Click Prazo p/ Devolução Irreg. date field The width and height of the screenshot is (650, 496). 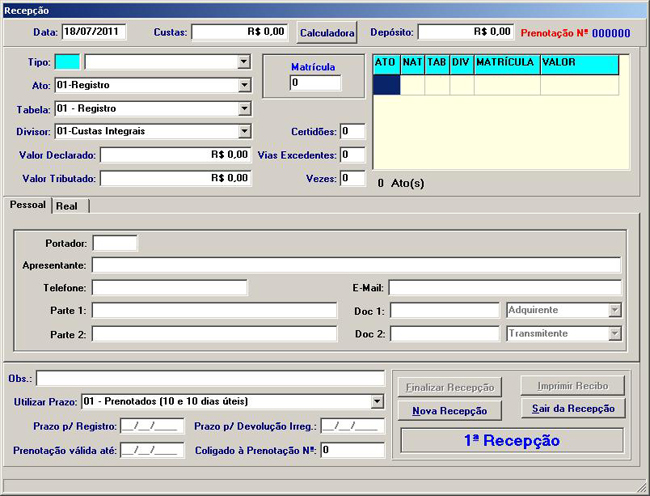(x=353, y=426)
